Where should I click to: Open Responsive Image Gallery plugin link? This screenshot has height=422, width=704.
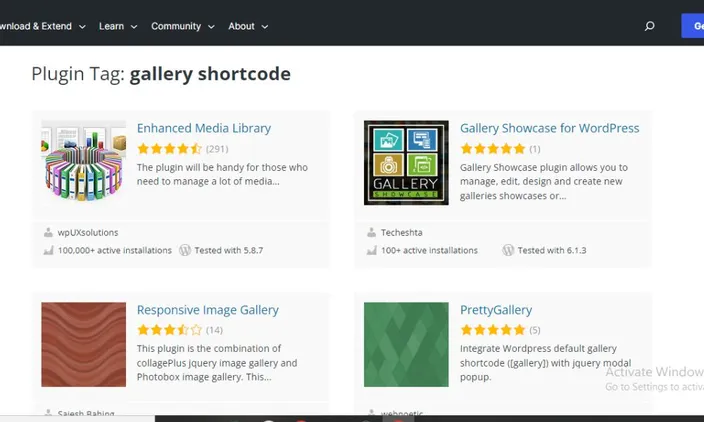point(208,310)
